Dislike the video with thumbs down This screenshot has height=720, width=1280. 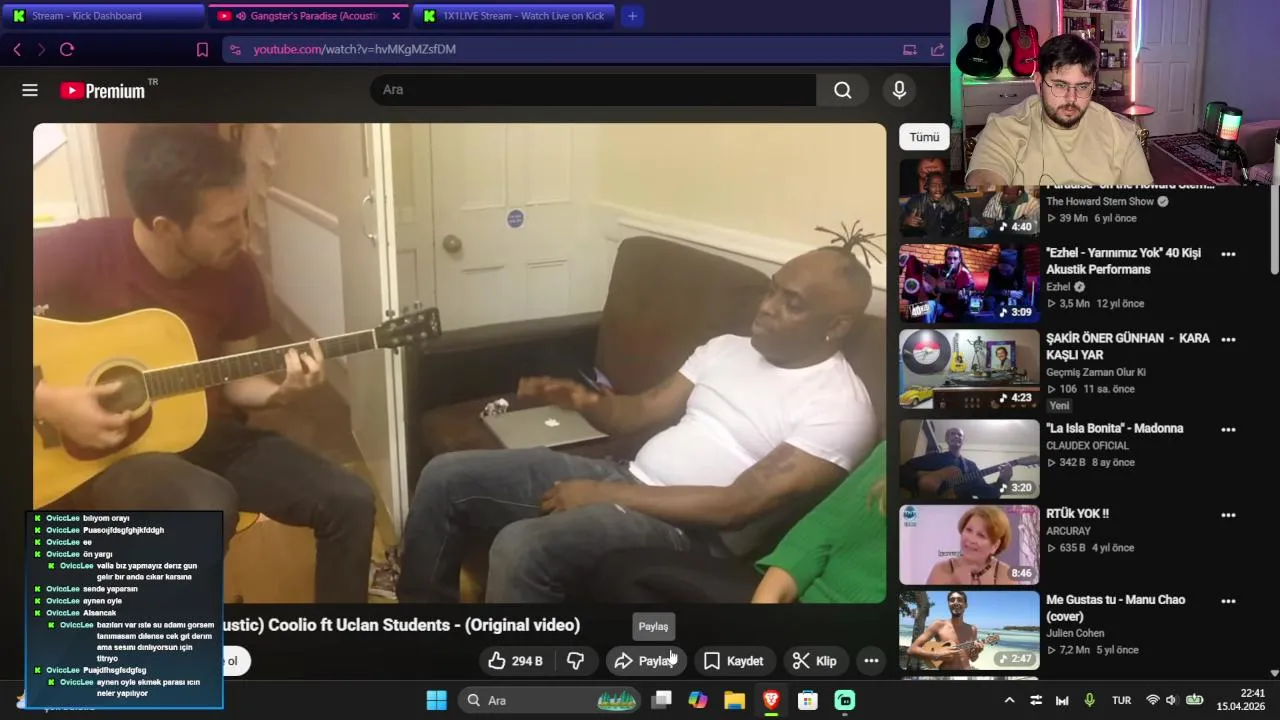click(x=576, y=661)
